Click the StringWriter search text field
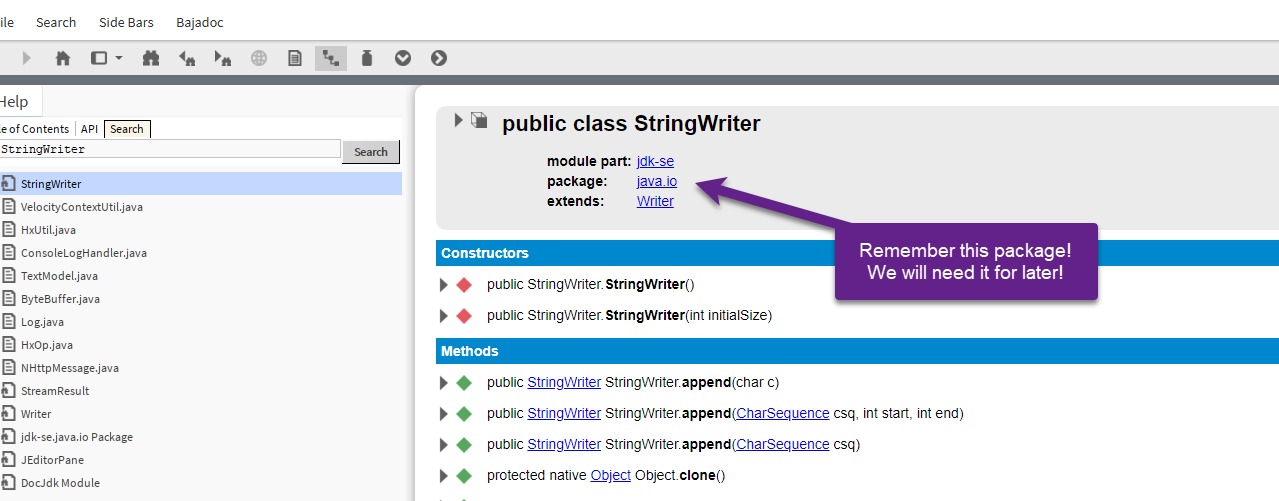The width and height of the screenshot is (1279, 501). [x=170, y=149]
